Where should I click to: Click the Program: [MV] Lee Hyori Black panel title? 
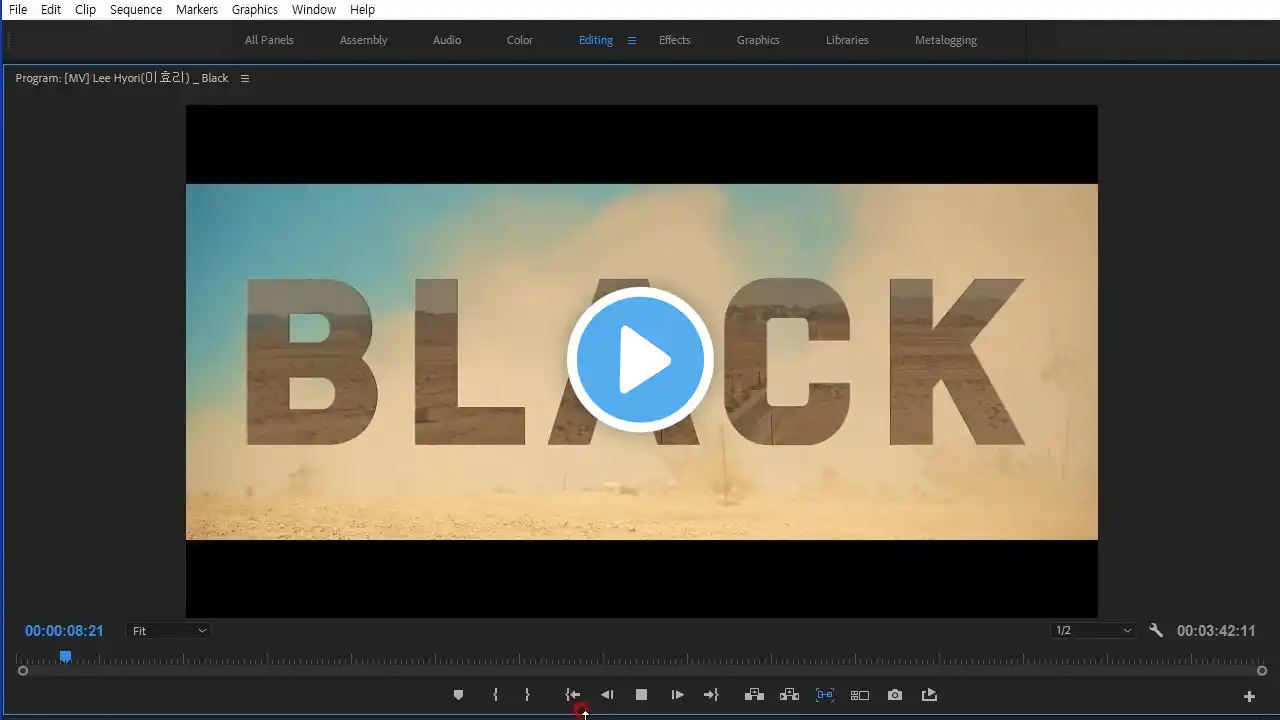click(122, 78)
